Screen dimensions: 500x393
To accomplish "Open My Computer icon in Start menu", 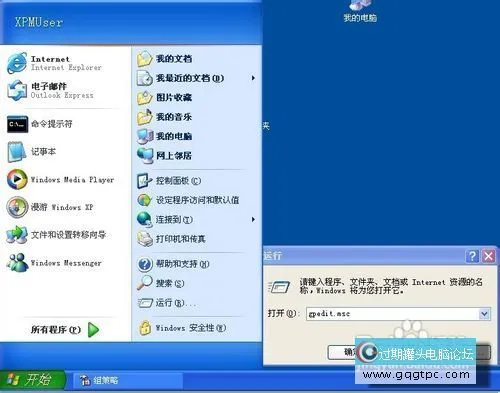I will (145, 136).
